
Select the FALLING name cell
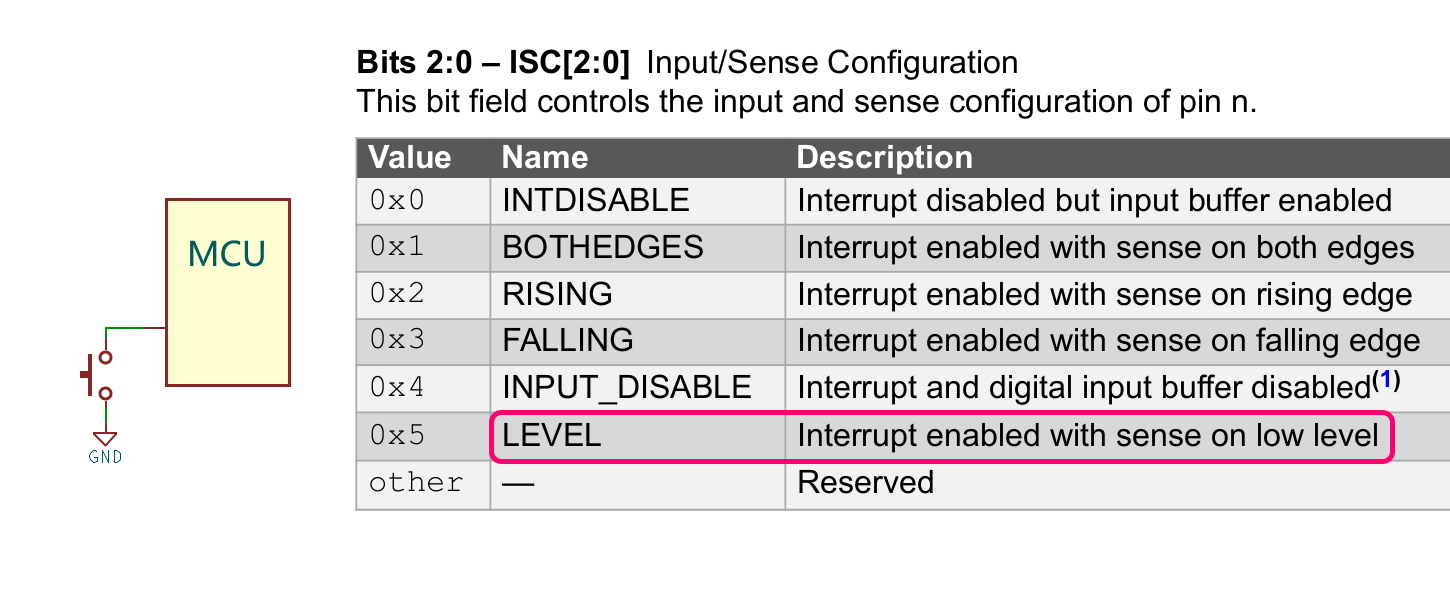click(x=568, y=340)
